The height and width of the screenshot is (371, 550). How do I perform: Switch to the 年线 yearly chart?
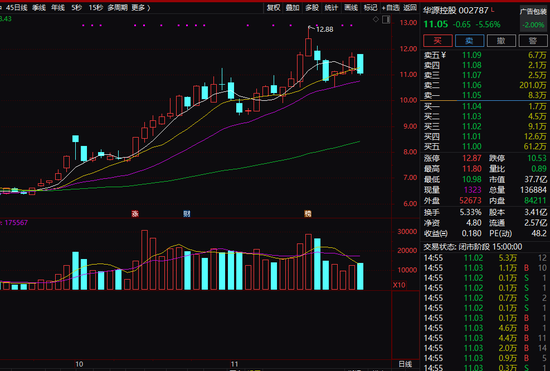click(58, 8)
